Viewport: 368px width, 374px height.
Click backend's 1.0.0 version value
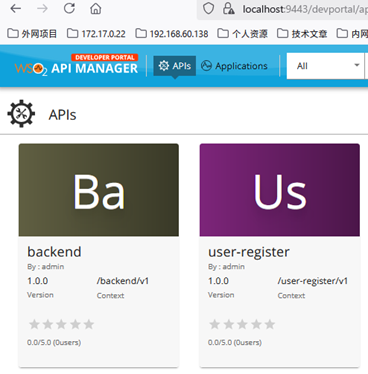point(38,281)
